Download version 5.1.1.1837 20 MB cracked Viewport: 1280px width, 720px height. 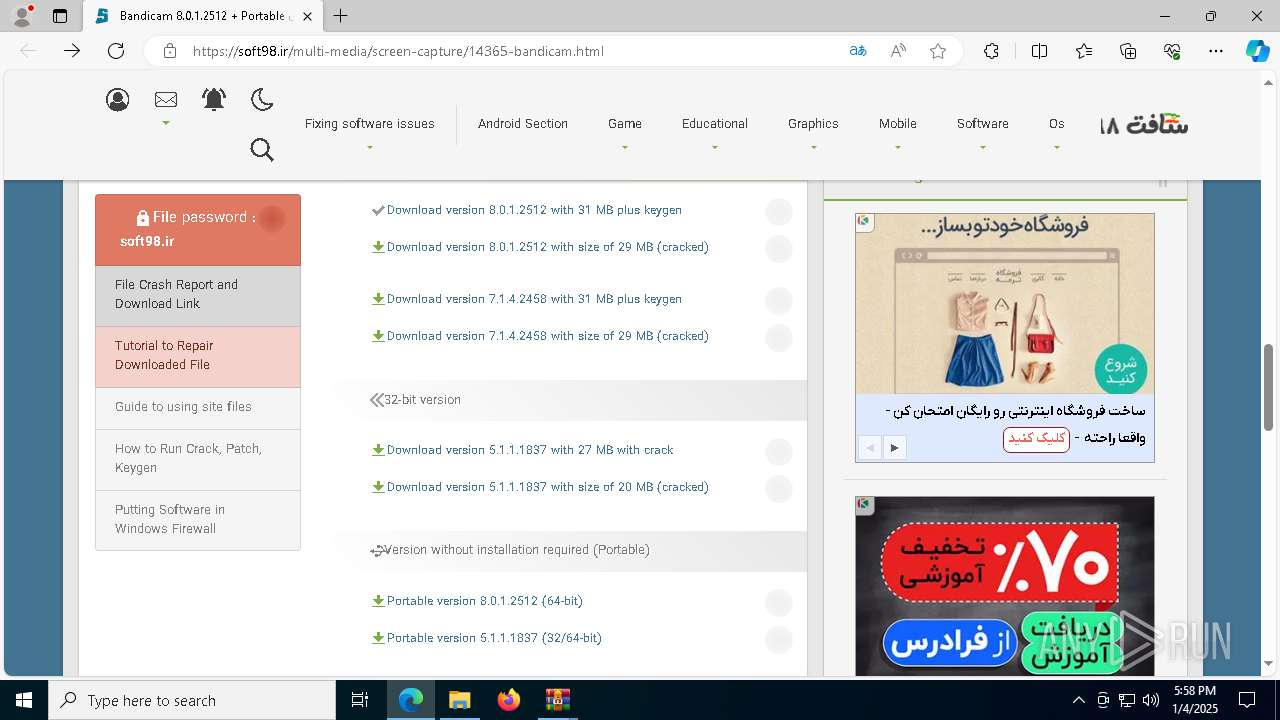[x=547, y=487]
